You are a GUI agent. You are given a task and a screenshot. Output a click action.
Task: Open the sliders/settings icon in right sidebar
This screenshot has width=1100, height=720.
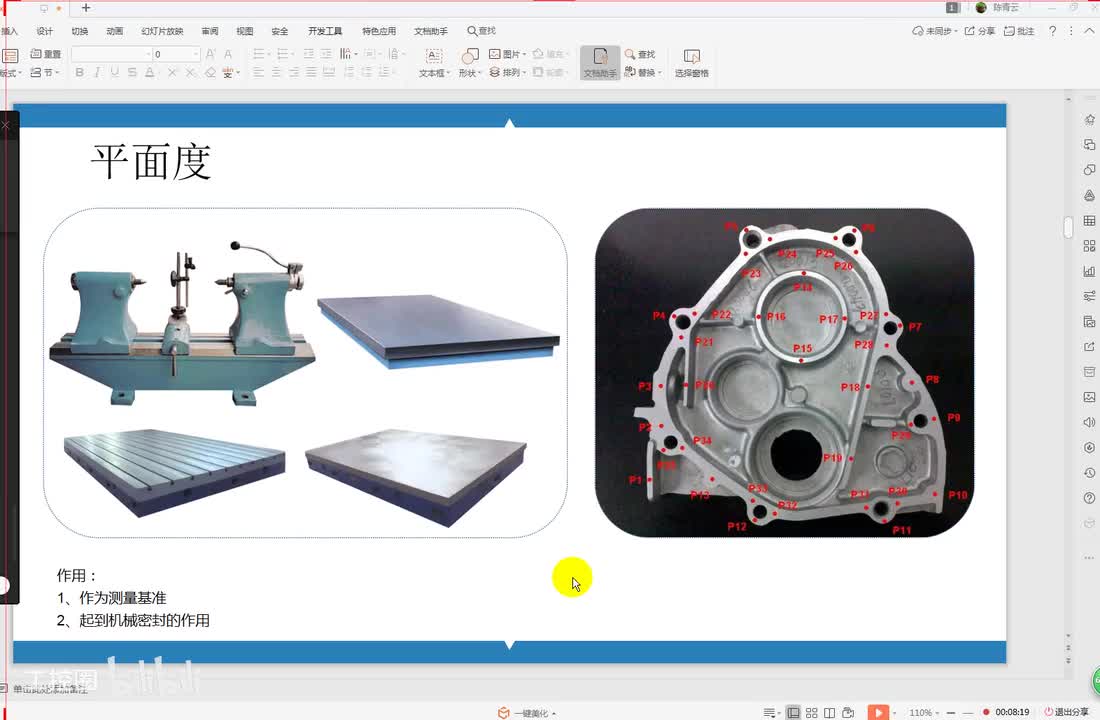1089,296
